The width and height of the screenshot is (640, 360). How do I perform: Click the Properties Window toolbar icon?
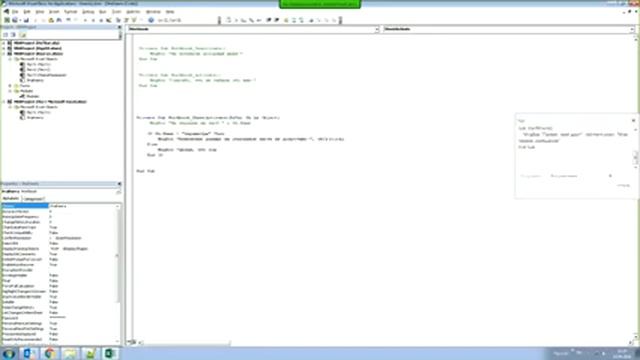pyautogui.click(x=126, y=20)
